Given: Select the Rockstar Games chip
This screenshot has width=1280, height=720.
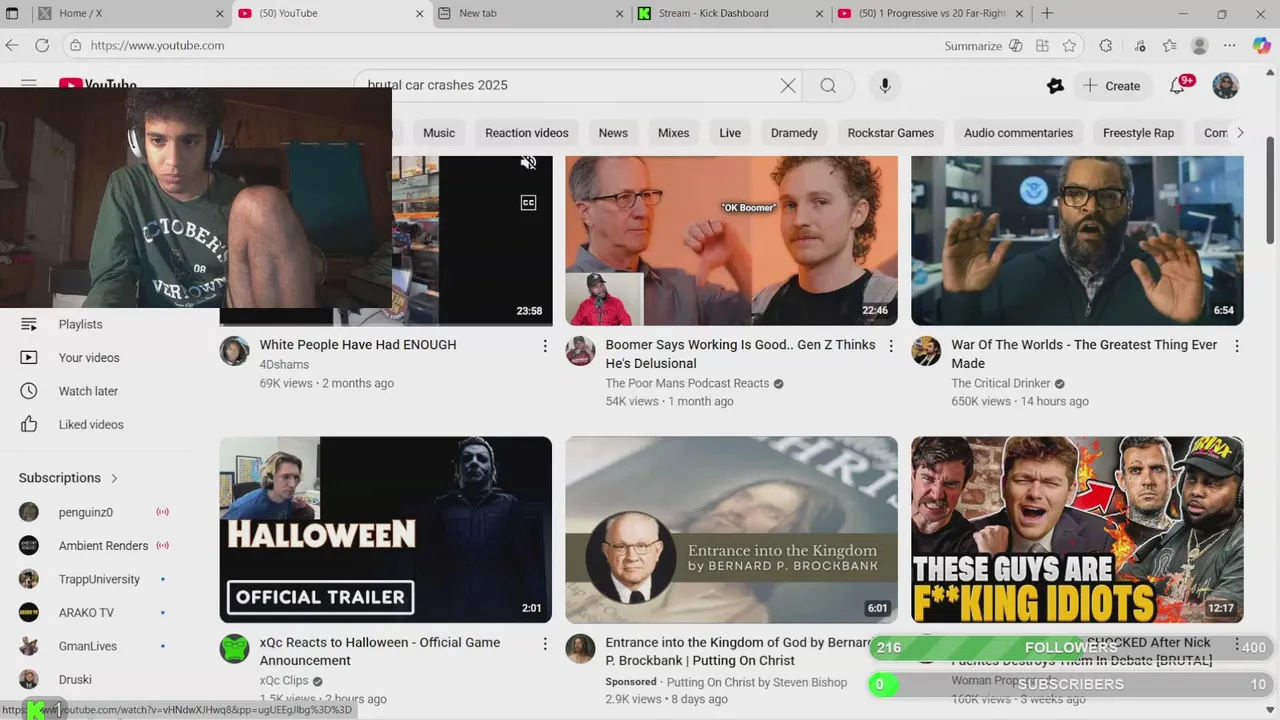Looking at the screenshot, I should tap(891, 133).
